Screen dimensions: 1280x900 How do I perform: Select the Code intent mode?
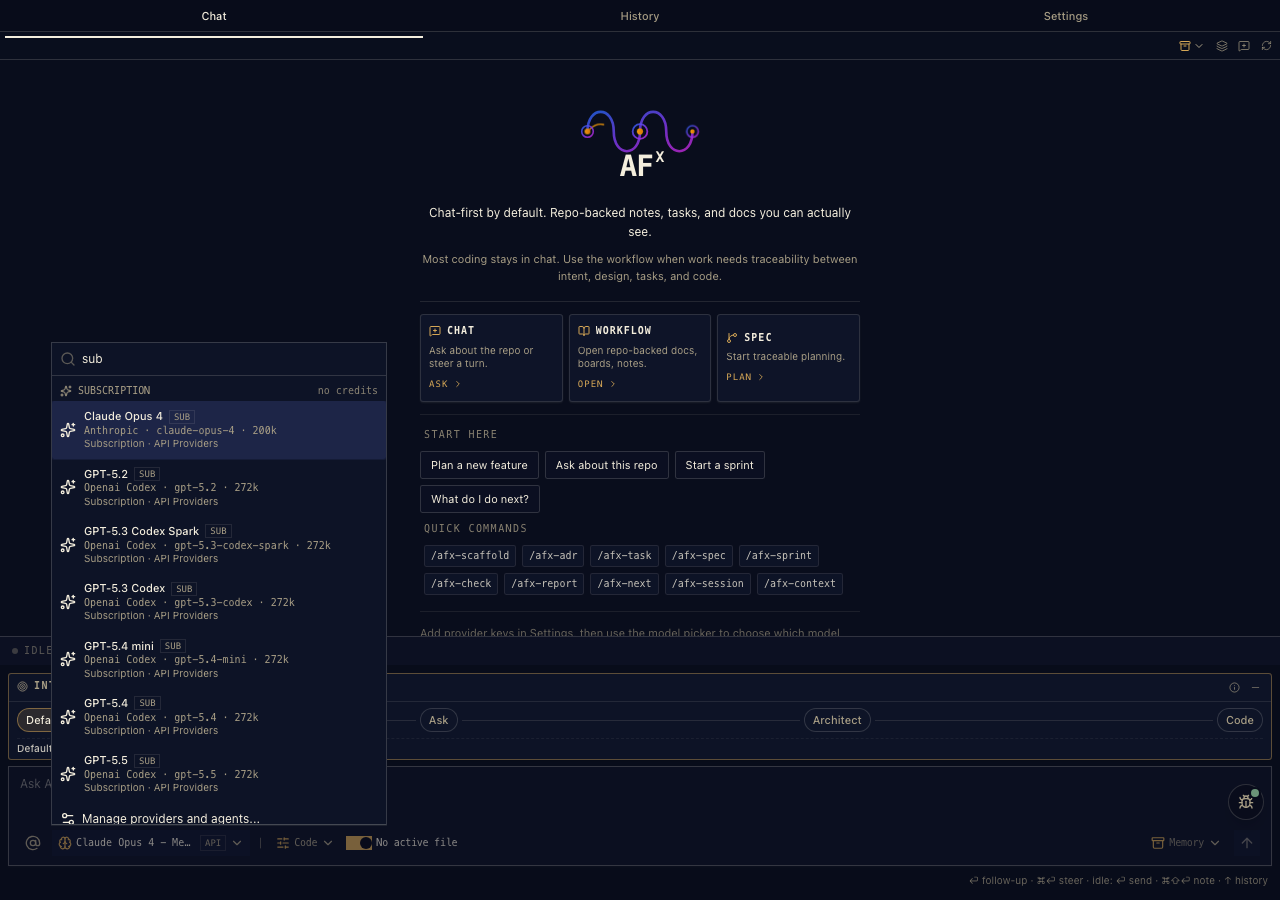coord(1240,720)
